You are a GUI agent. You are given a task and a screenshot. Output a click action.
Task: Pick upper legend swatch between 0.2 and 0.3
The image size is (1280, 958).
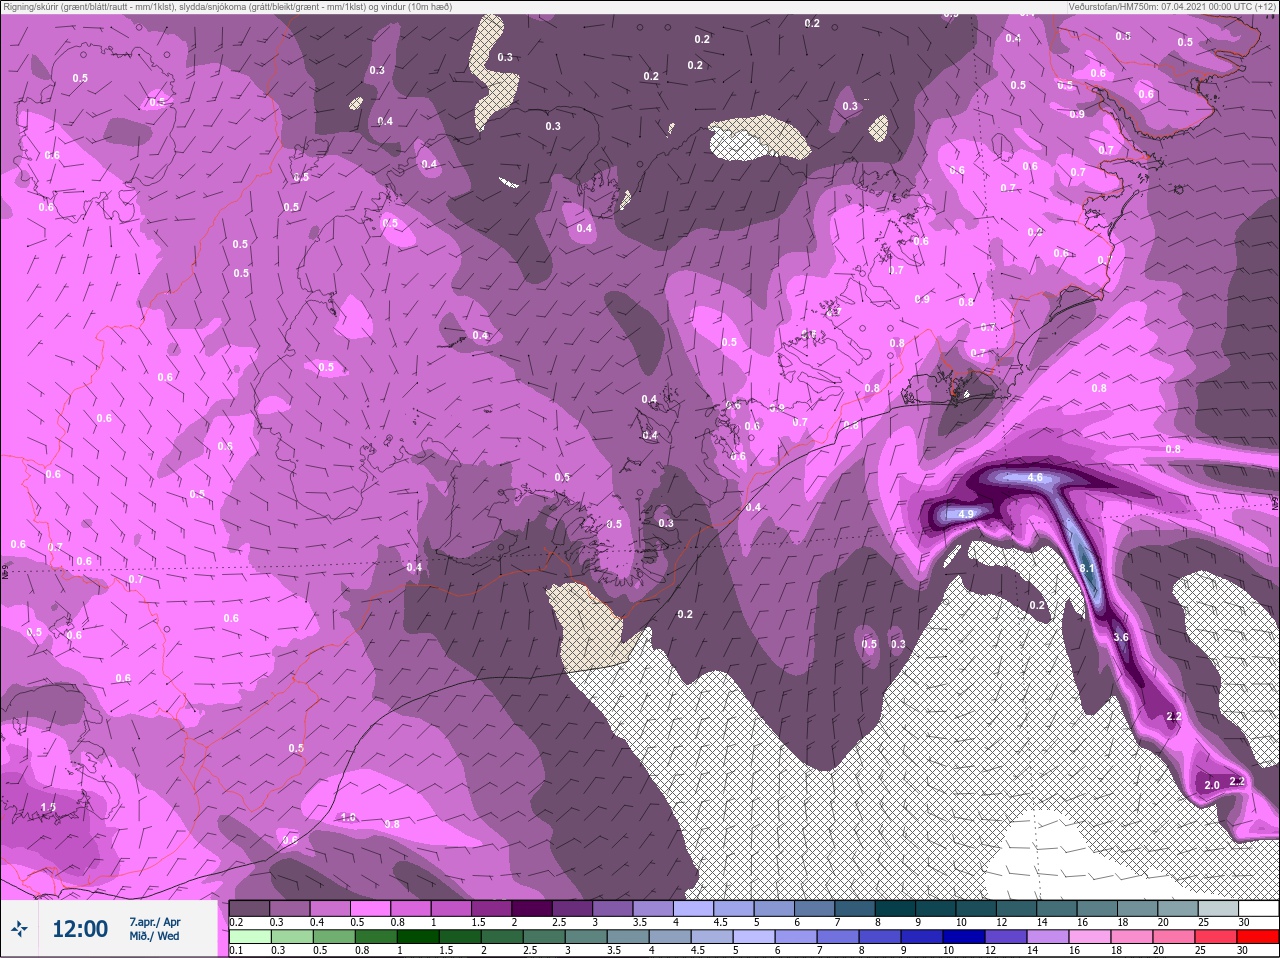click(250, 908)
